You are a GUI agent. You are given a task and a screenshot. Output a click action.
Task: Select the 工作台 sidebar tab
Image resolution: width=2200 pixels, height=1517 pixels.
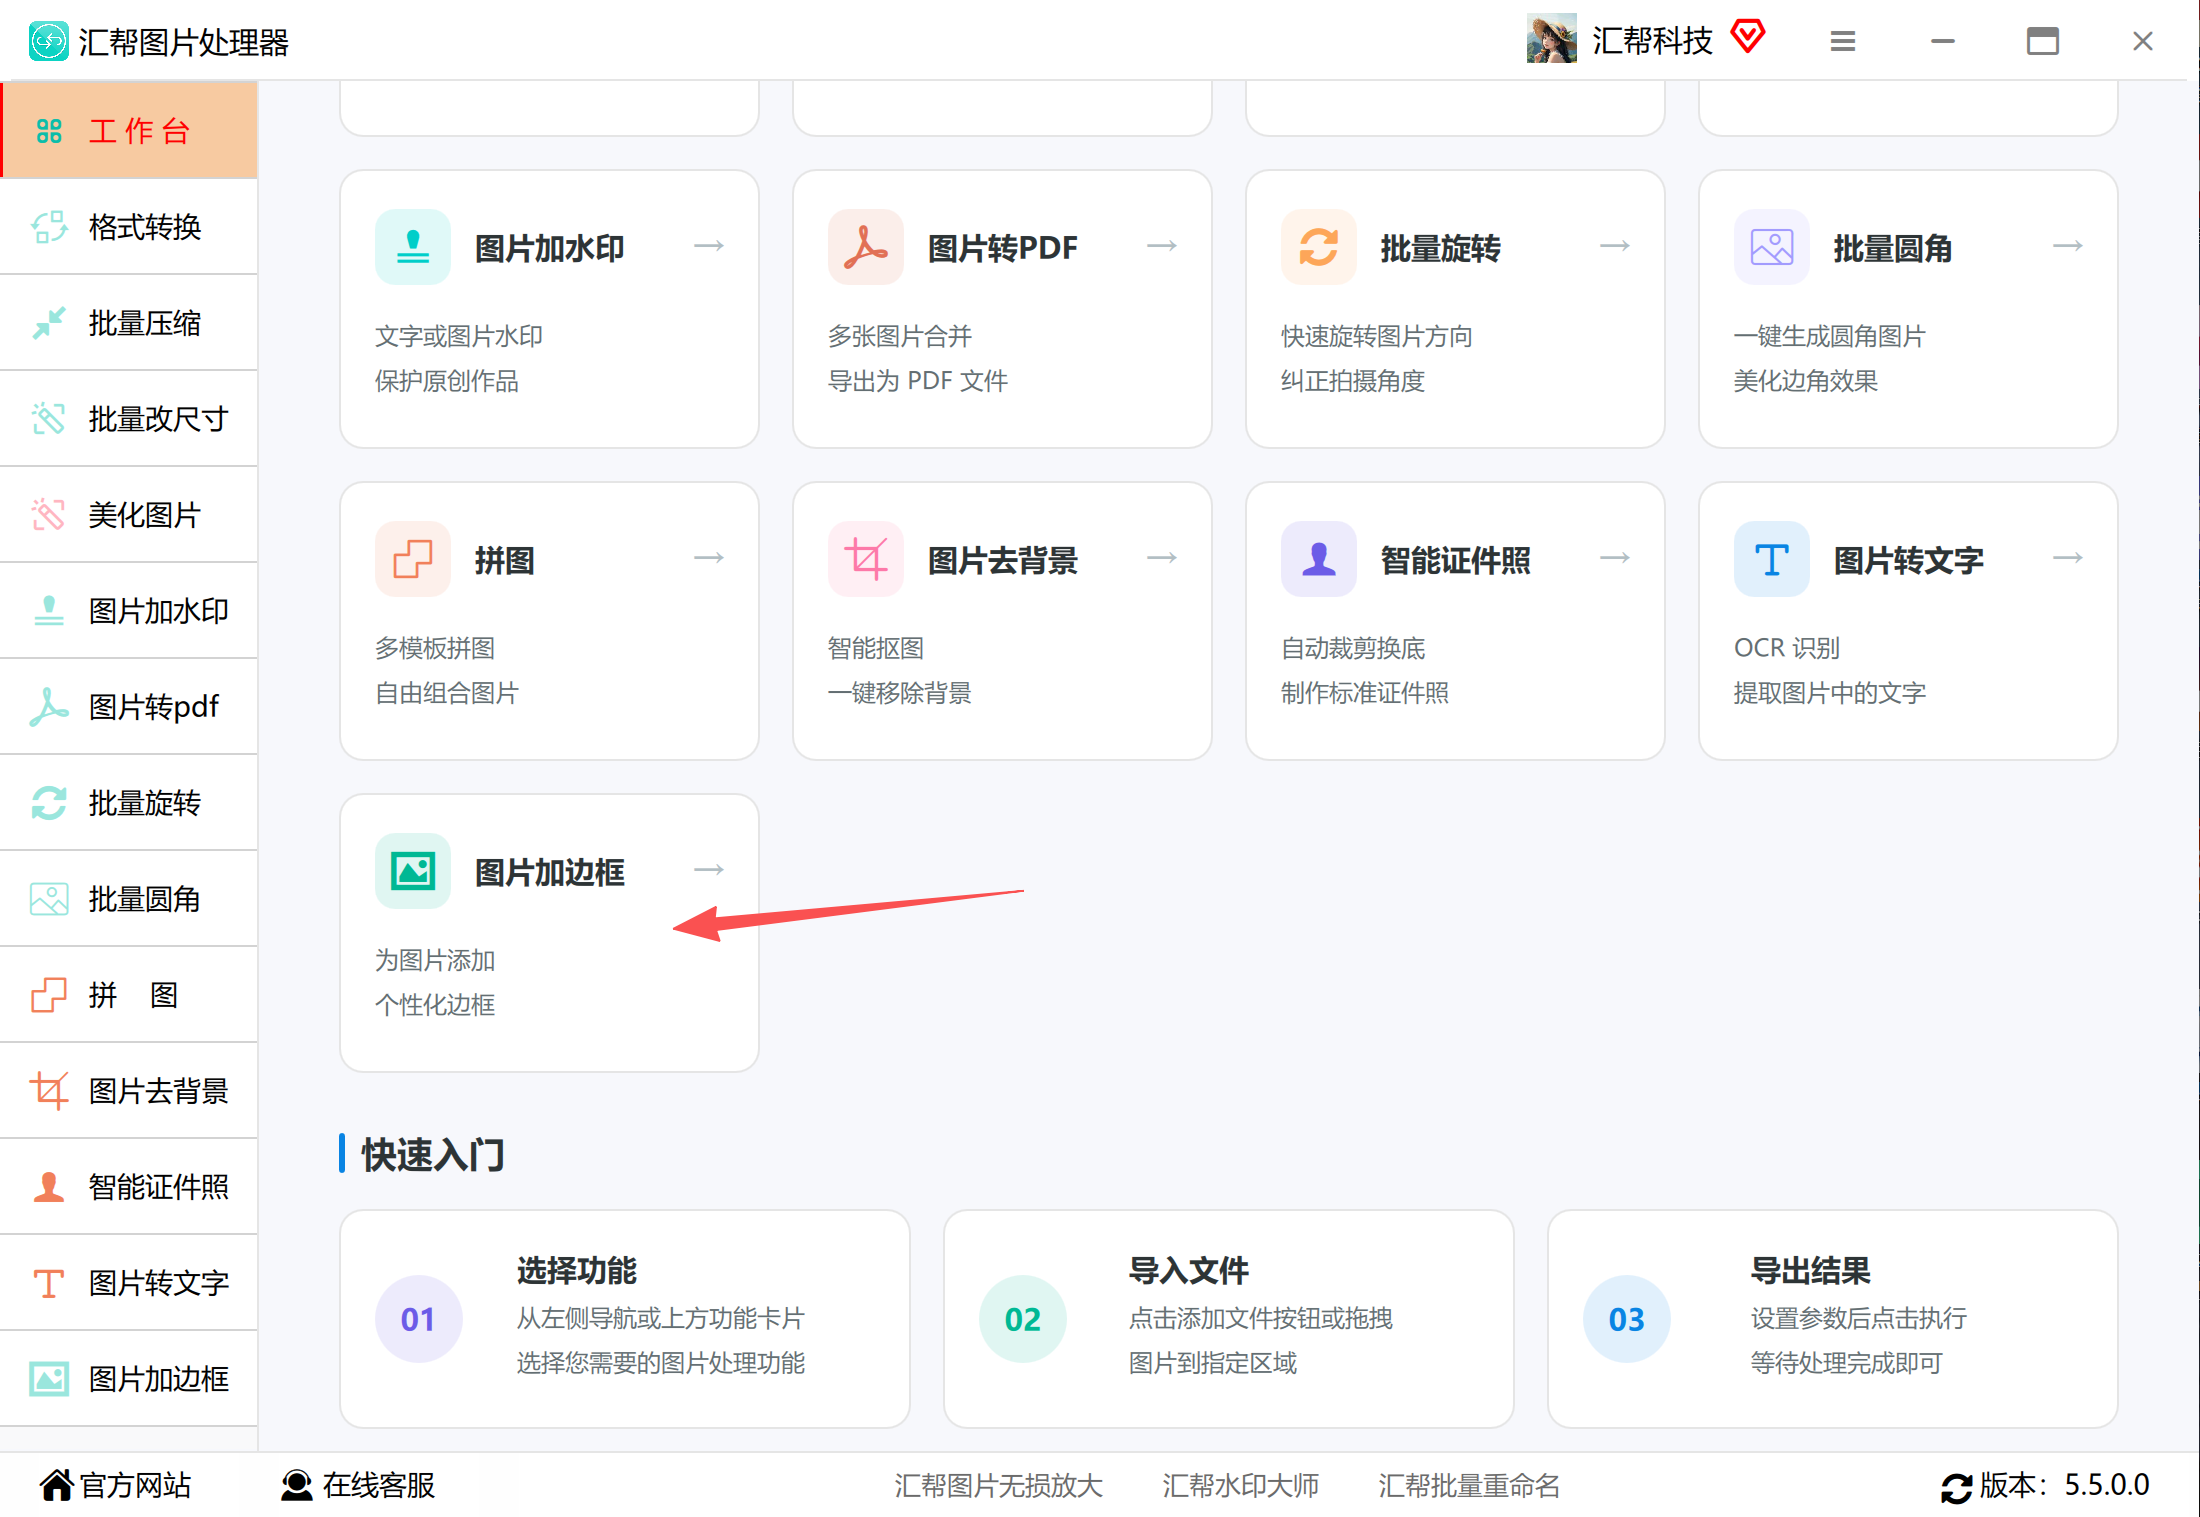(129, 131)
